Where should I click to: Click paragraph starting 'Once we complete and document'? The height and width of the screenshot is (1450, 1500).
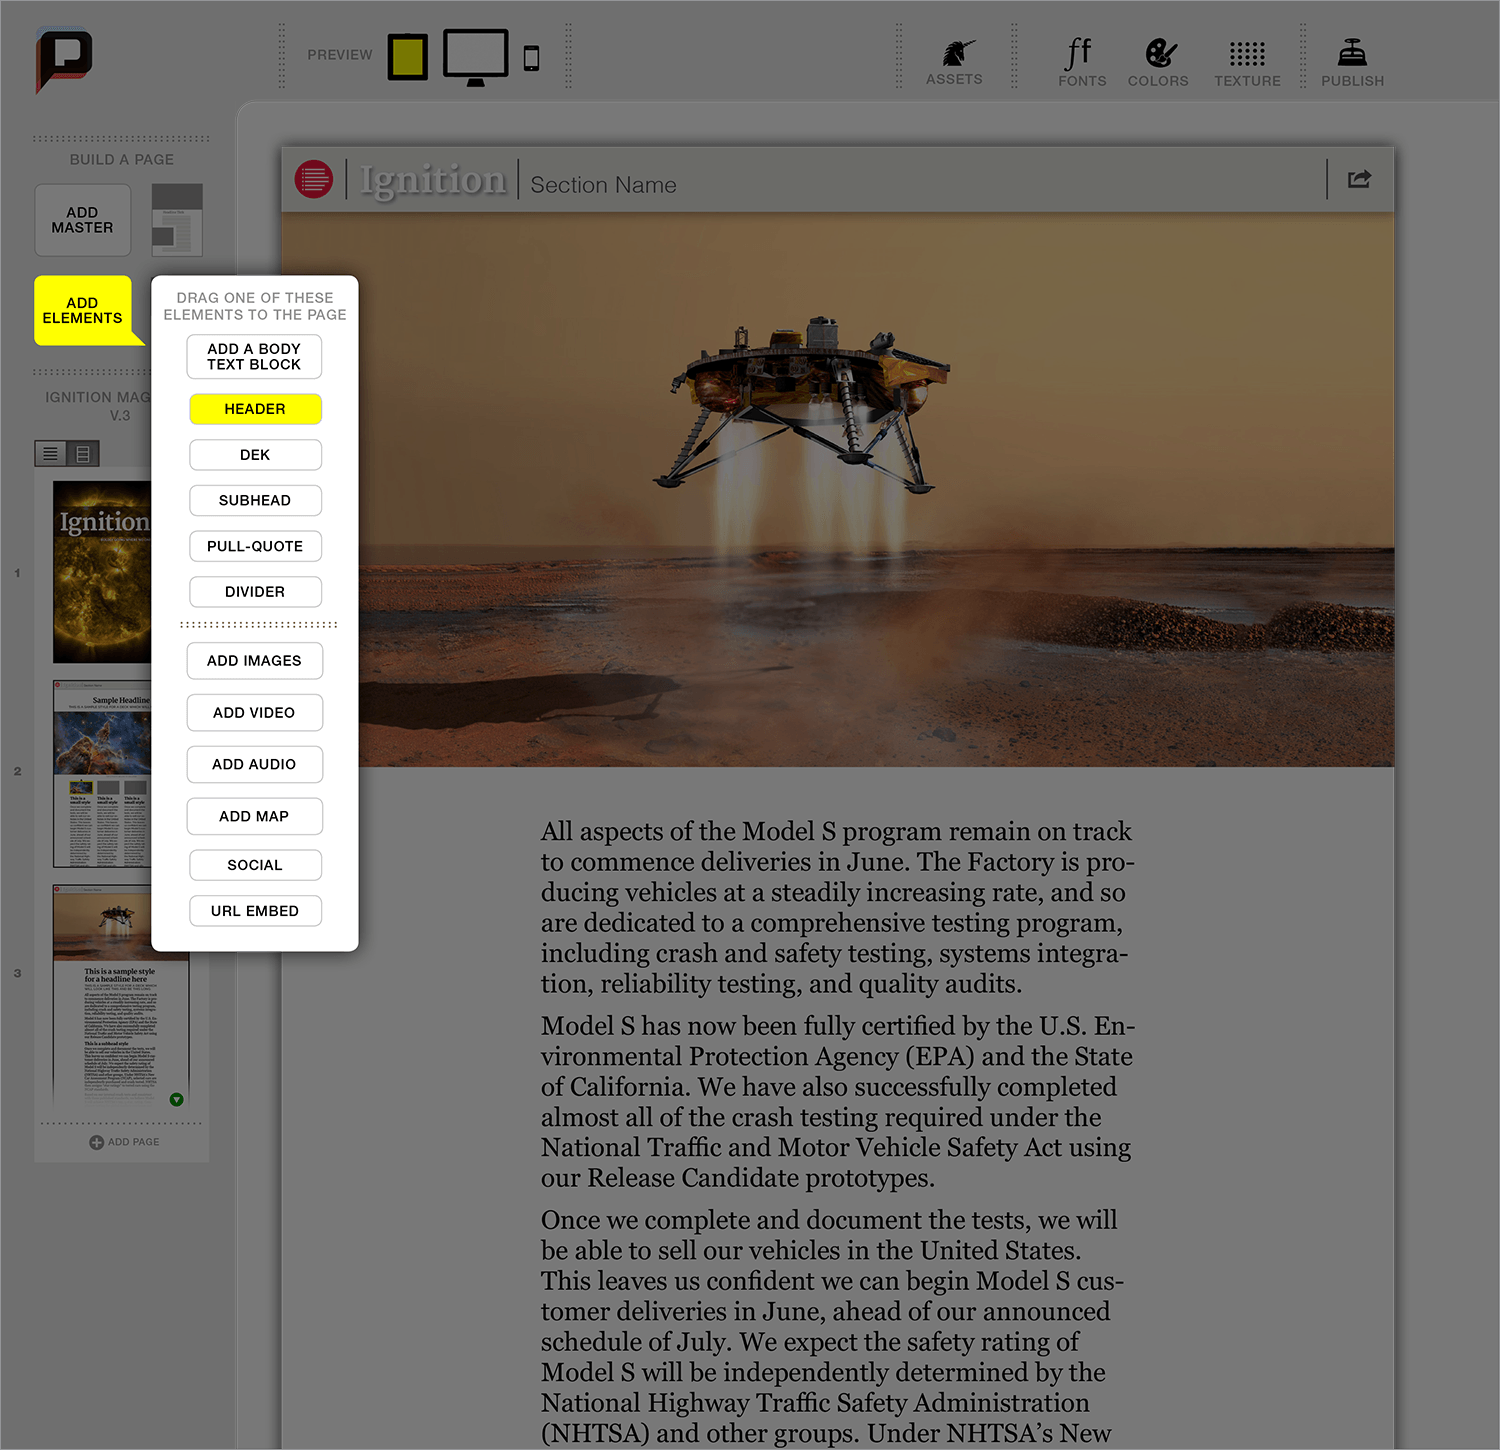[832, 1327]
